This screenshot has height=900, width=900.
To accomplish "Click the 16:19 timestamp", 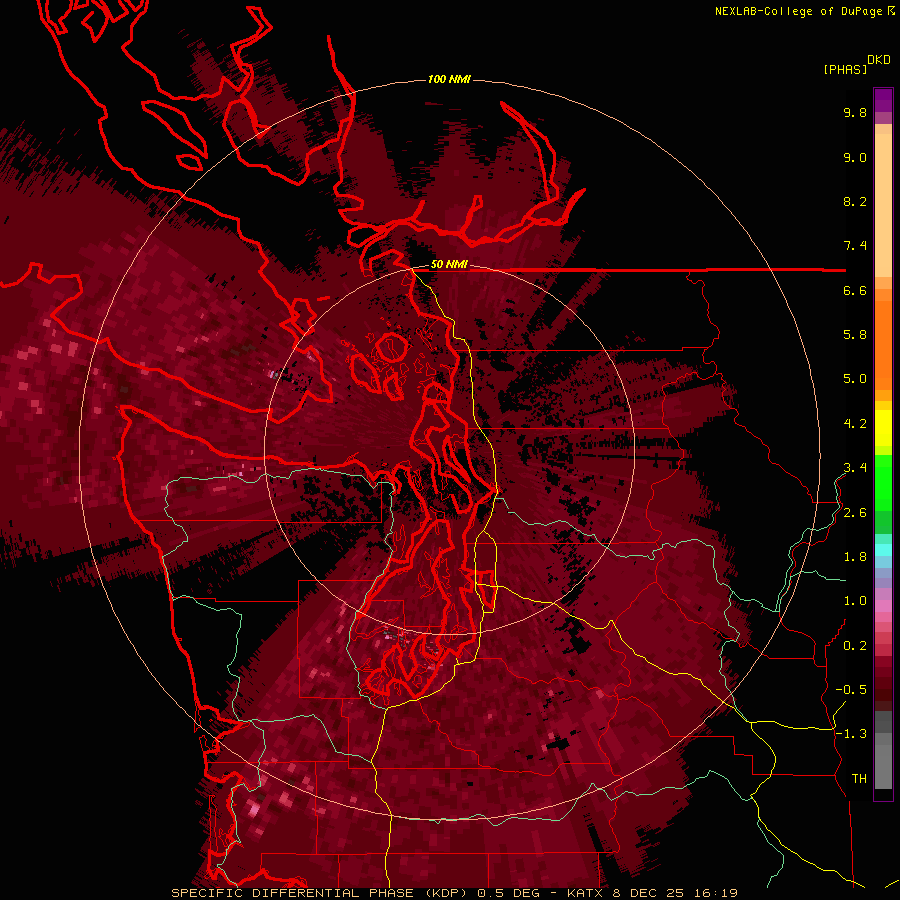I will (x=714, y=893).
